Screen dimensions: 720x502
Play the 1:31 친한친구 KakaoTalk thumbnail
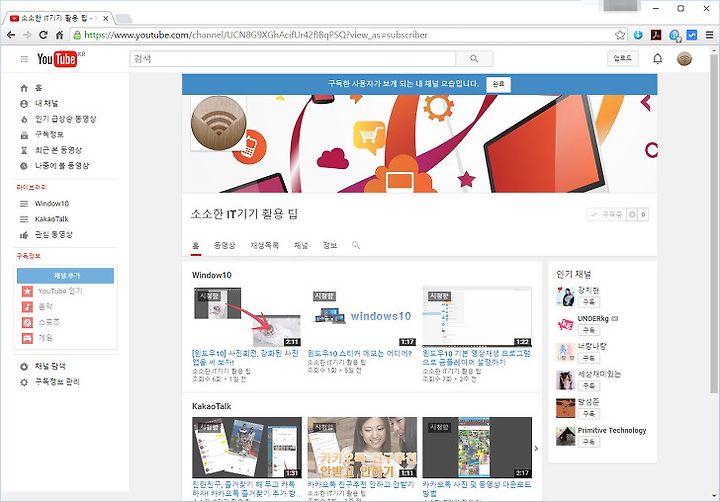(247, 447)
